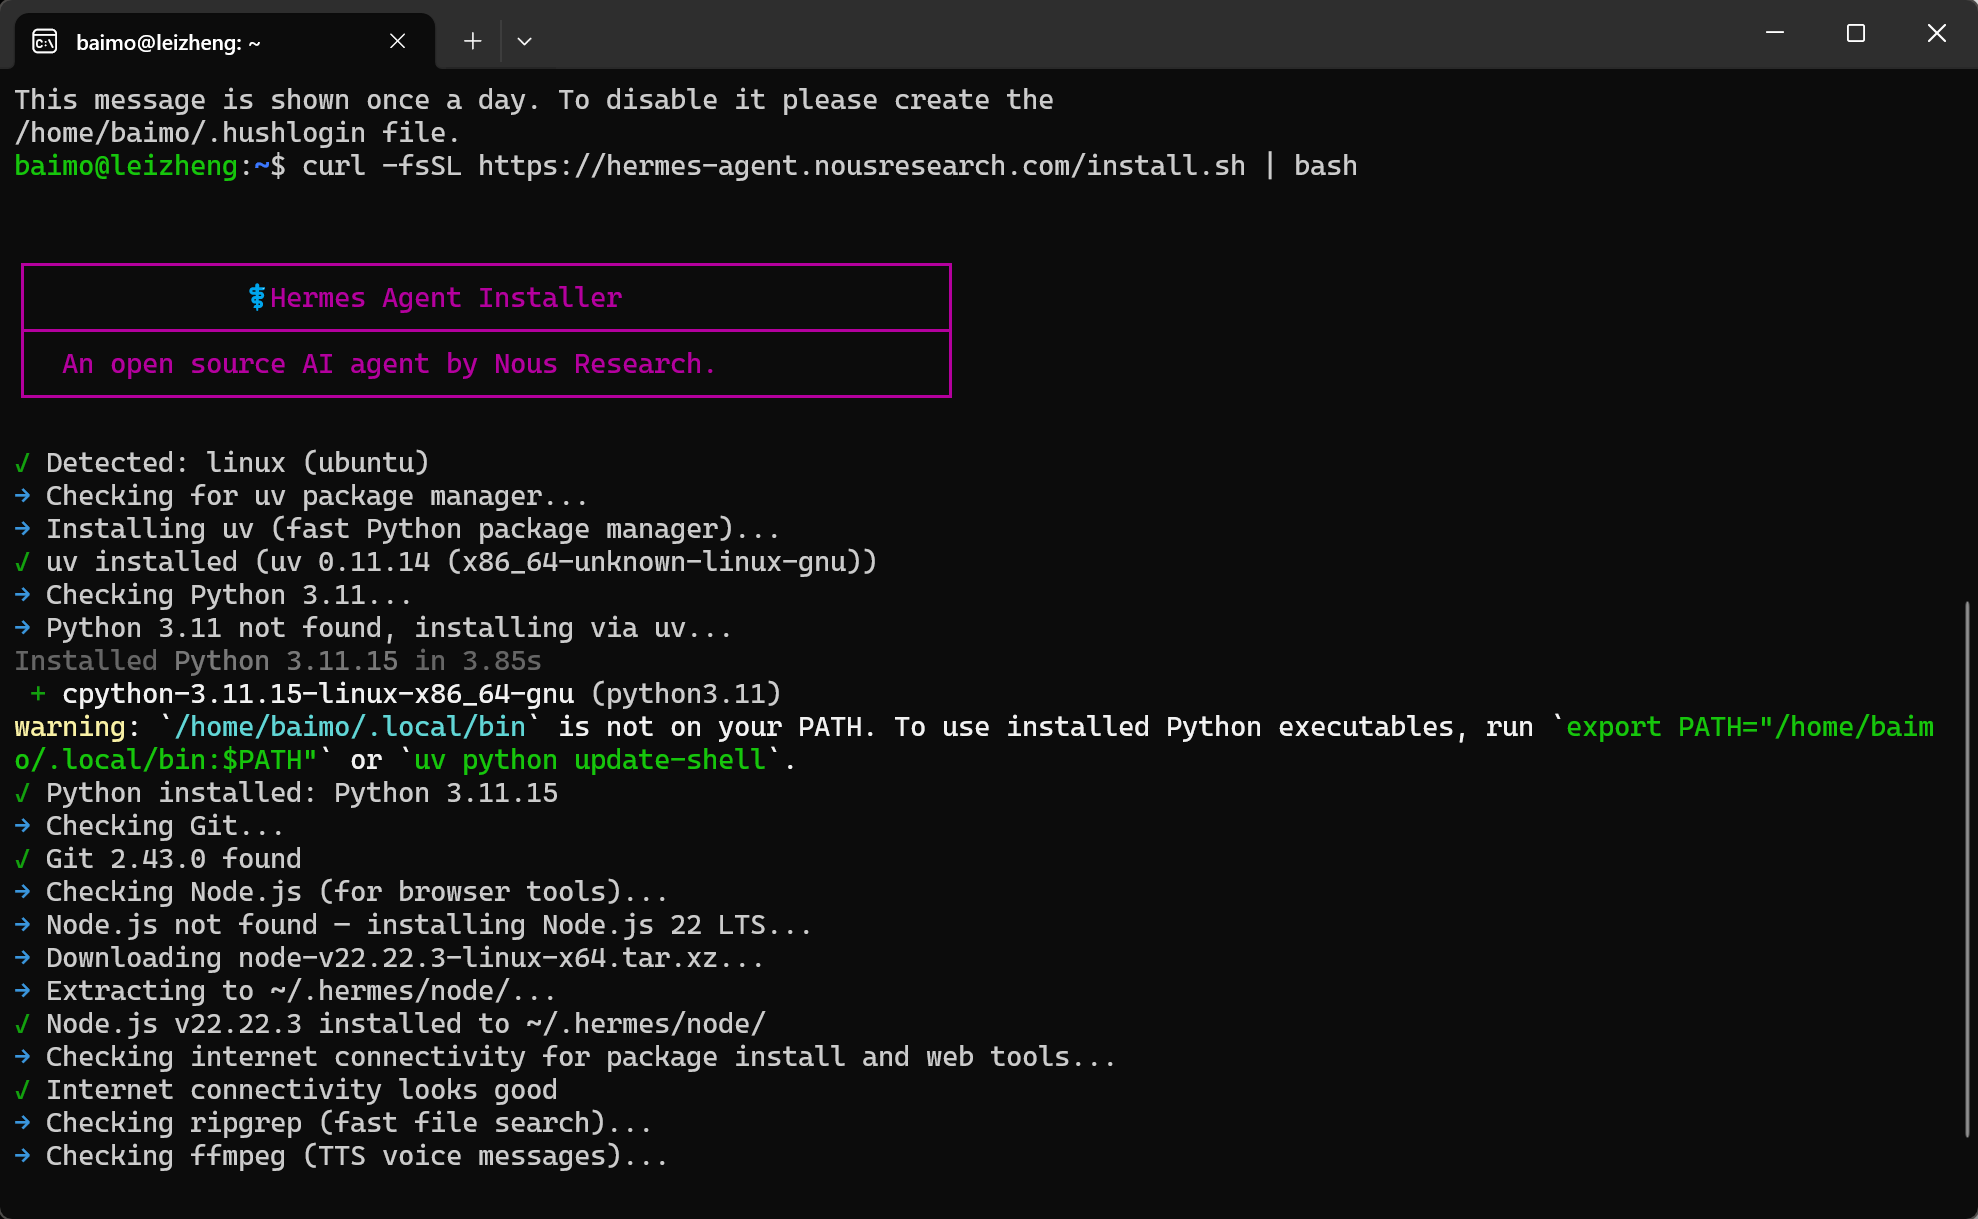
Task: Click 'uv python update-shell' command text
Action: pos(590,760)
